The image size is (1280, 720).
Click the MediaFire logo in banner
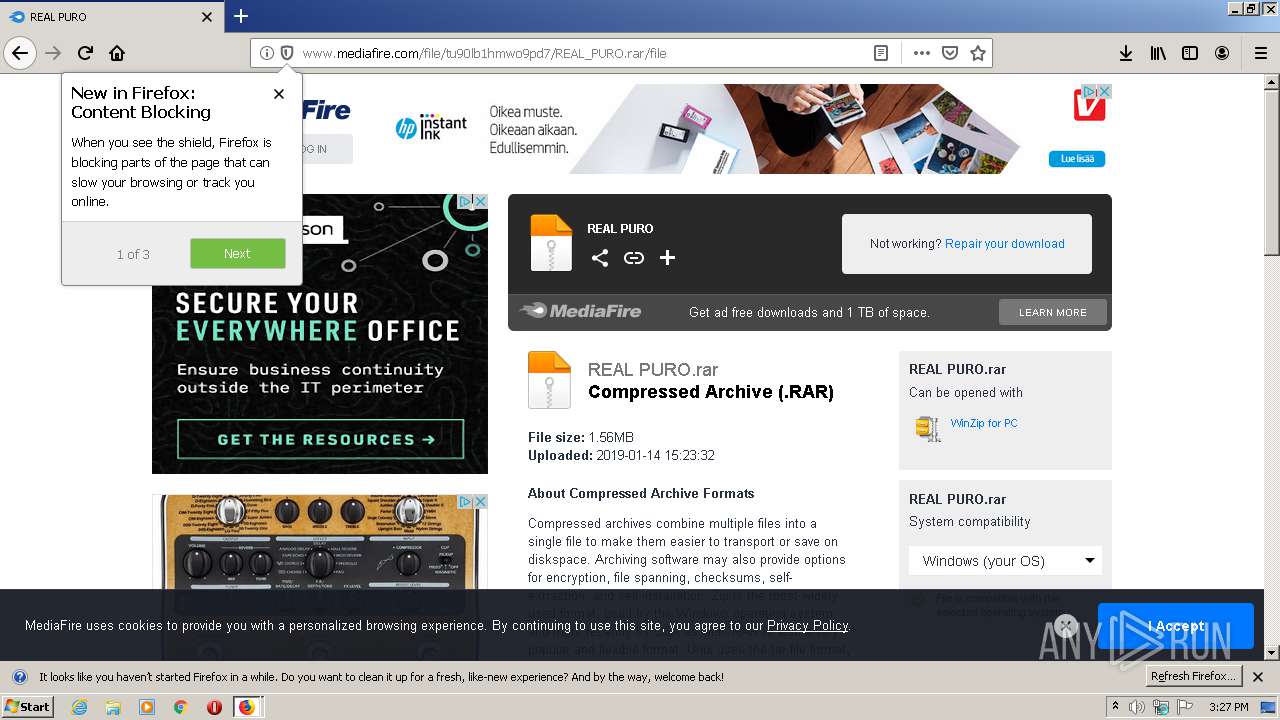[x=580, y=311]
